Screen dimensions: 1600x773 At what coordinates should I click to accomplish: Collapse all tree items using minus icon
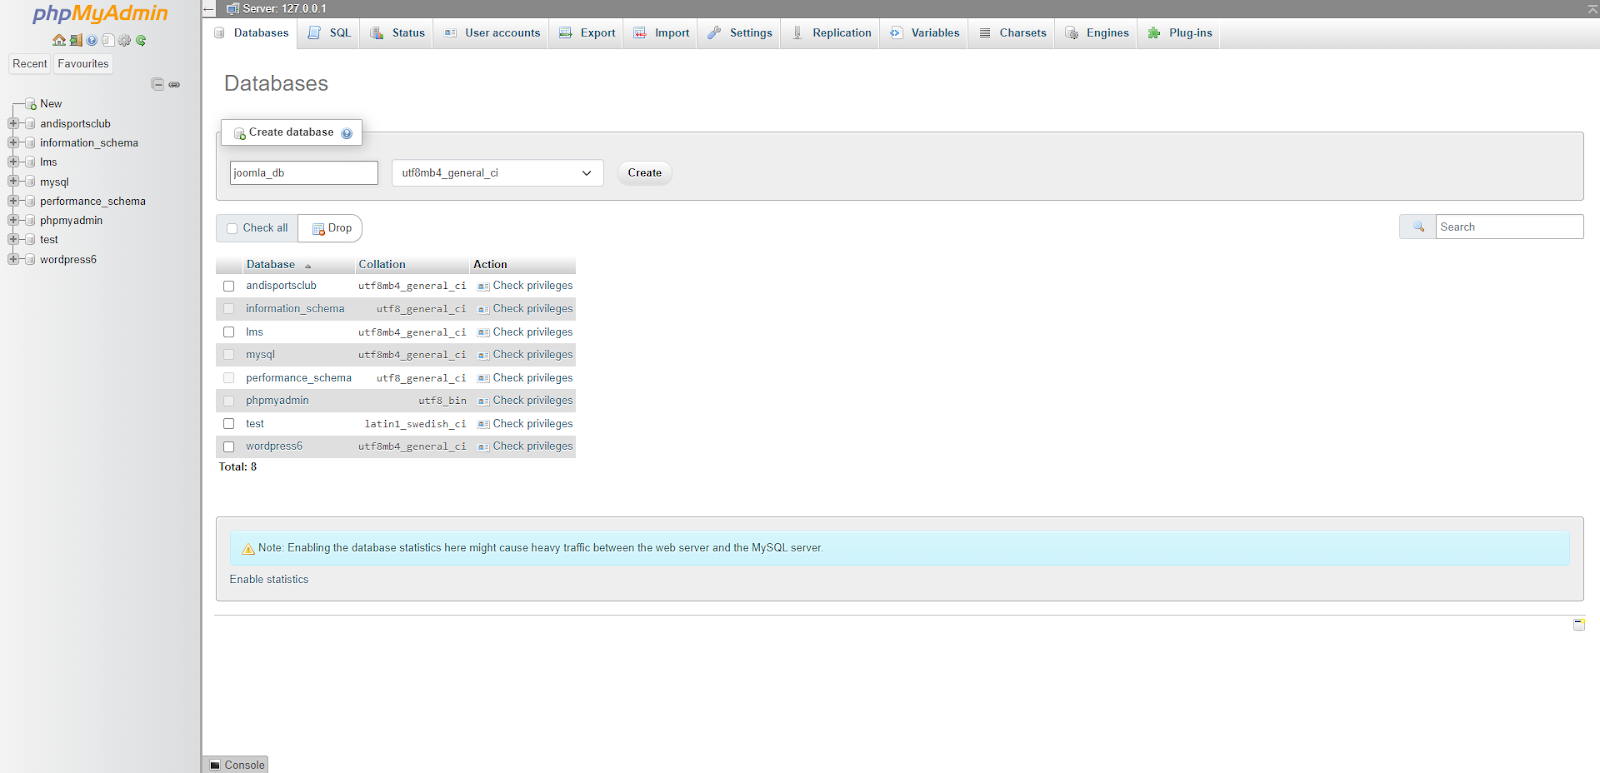(x=157, y=84)
